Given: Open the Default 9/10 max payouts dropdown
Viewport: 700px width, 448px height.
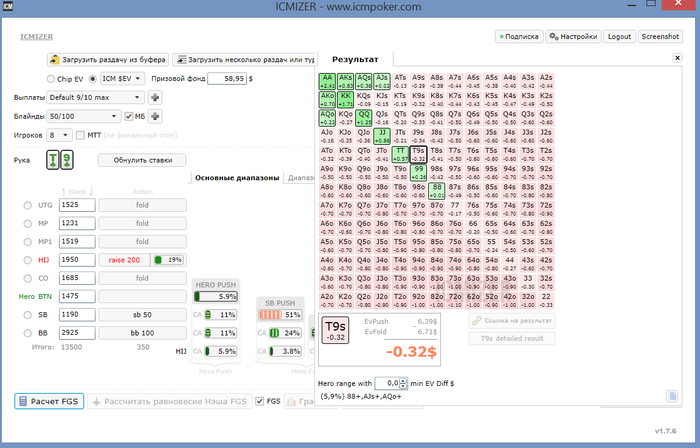Looking at the screenshot, I should (x=96, y=97).
